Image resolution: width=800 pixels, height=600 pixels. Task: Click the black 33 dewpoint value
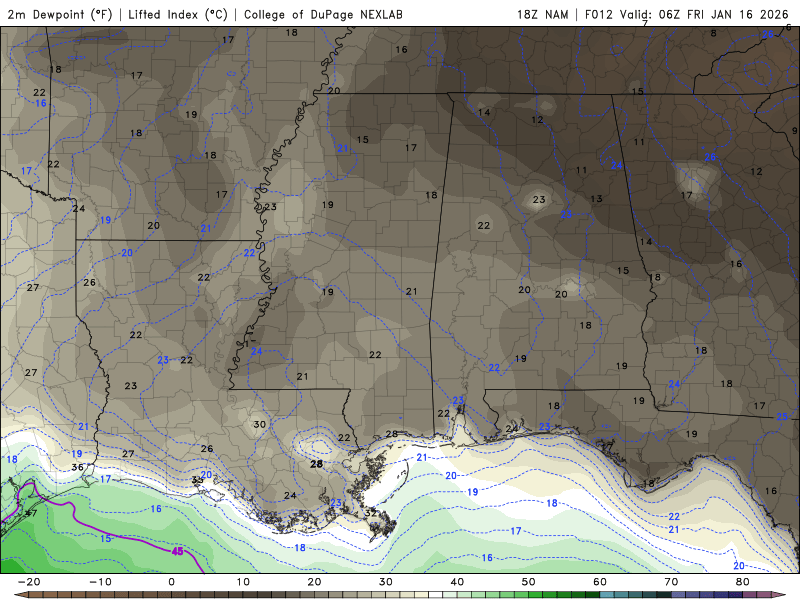[x=197, y=480]
